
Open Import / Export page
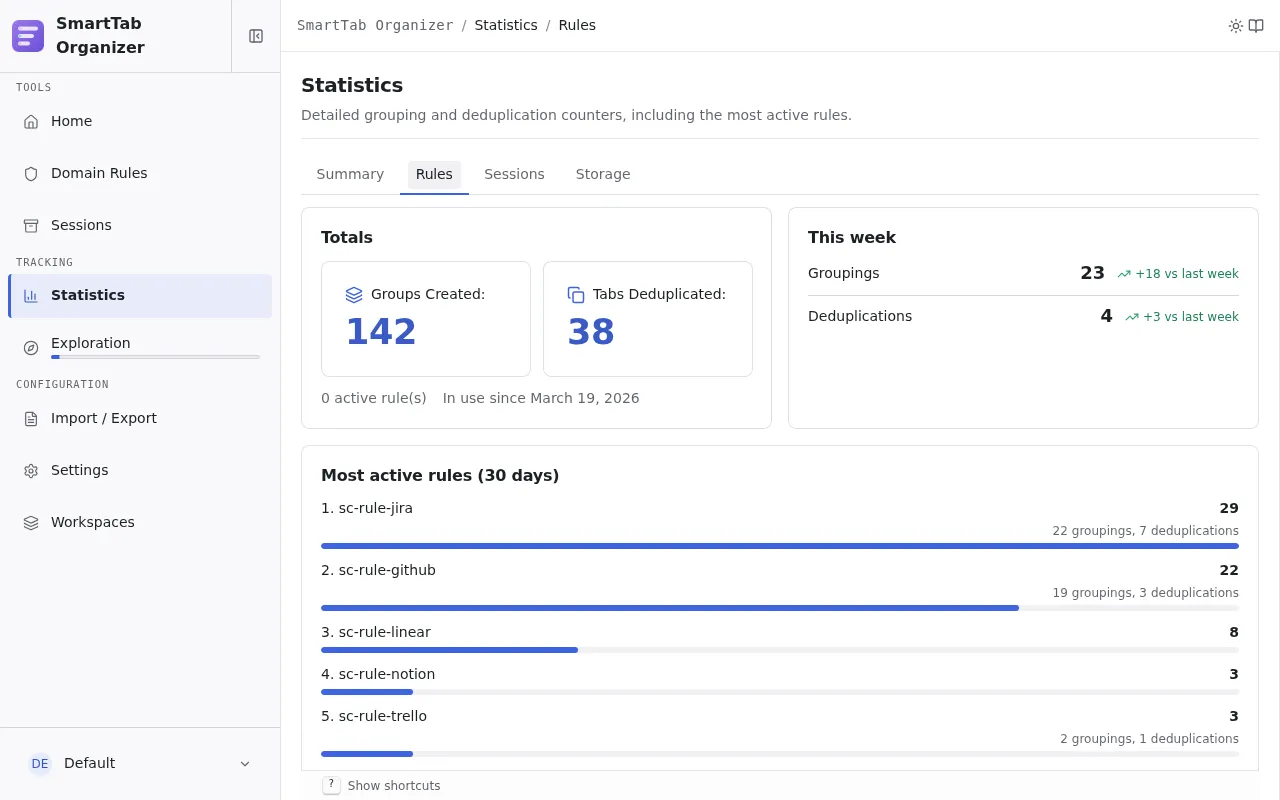click(140, 418)
